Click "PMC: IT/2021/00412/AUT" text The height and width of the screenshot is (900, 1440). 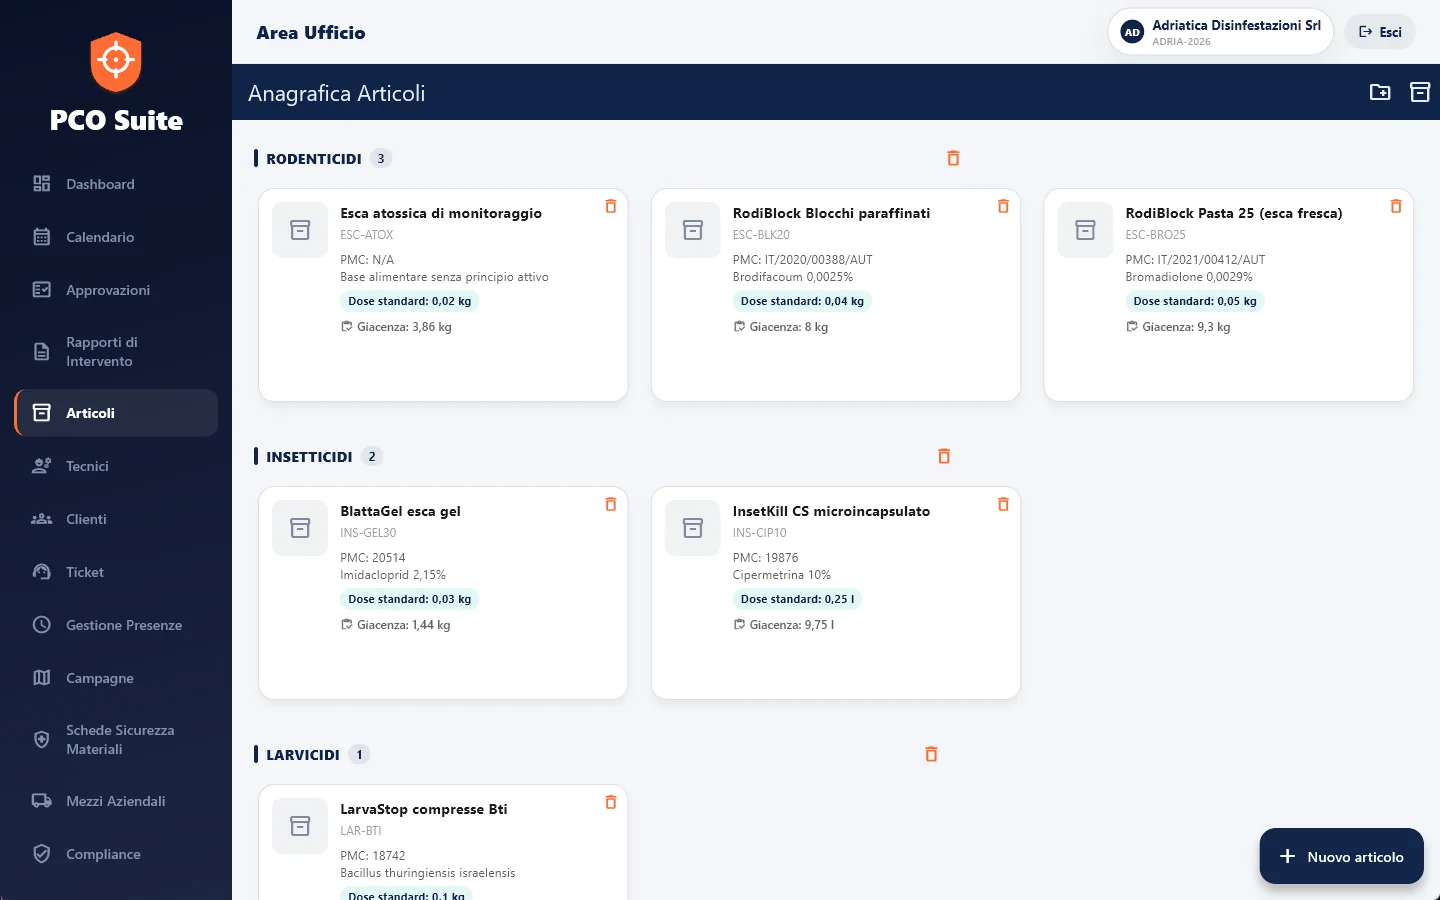[x=1195, y=259]
